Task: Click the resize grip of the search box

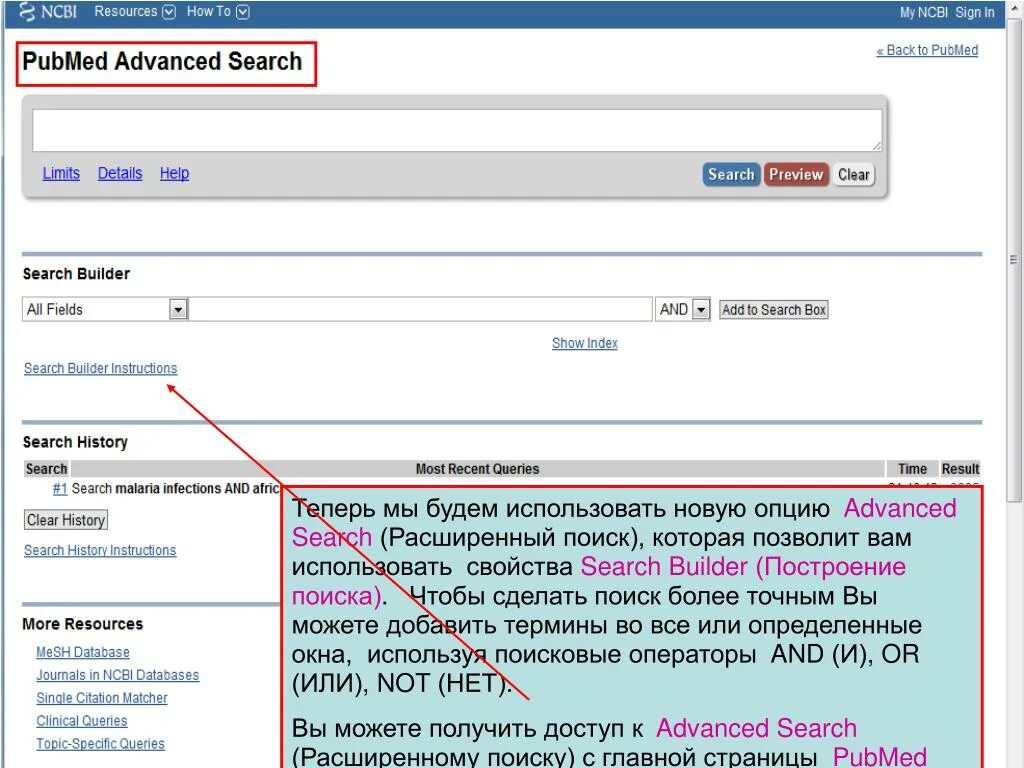Action: point(877,146)
